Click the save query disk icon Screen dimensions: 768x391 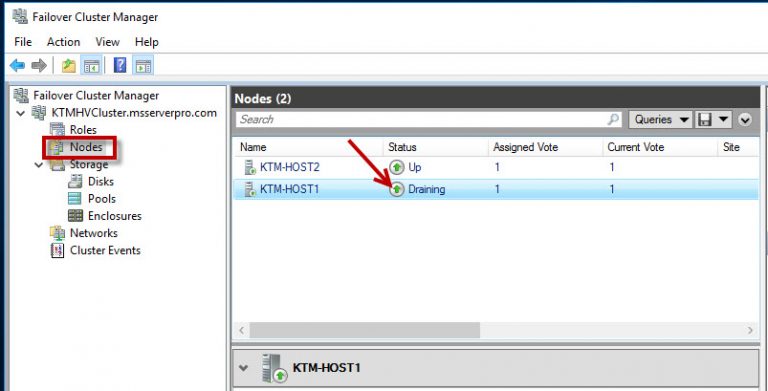[x=705, y=120]
